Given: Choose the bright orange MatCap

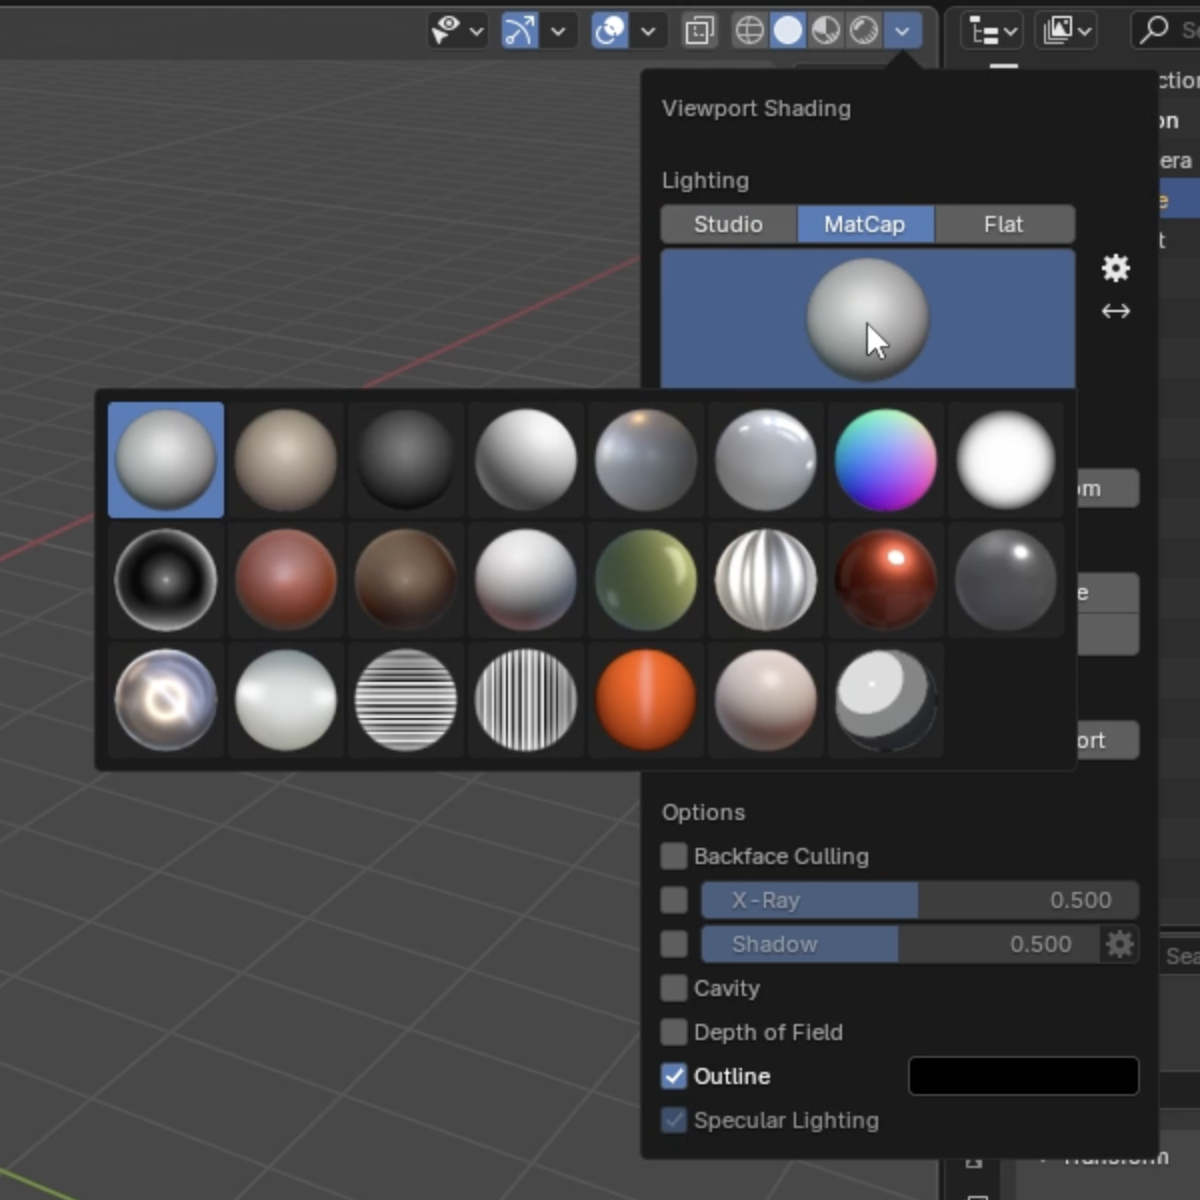Looking at the screenshot, I should click(646, 700).
